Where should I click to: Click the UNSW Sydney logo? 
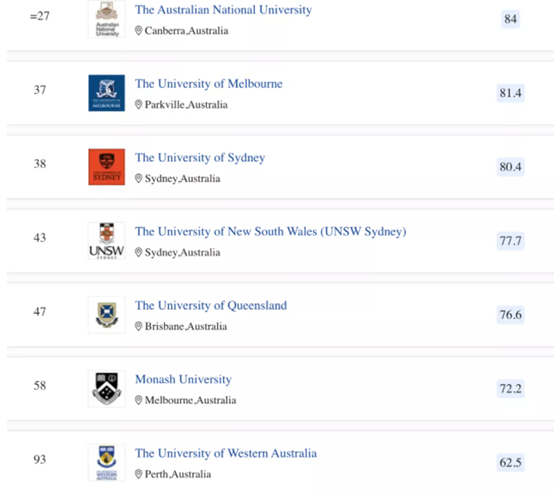[107, 241]
